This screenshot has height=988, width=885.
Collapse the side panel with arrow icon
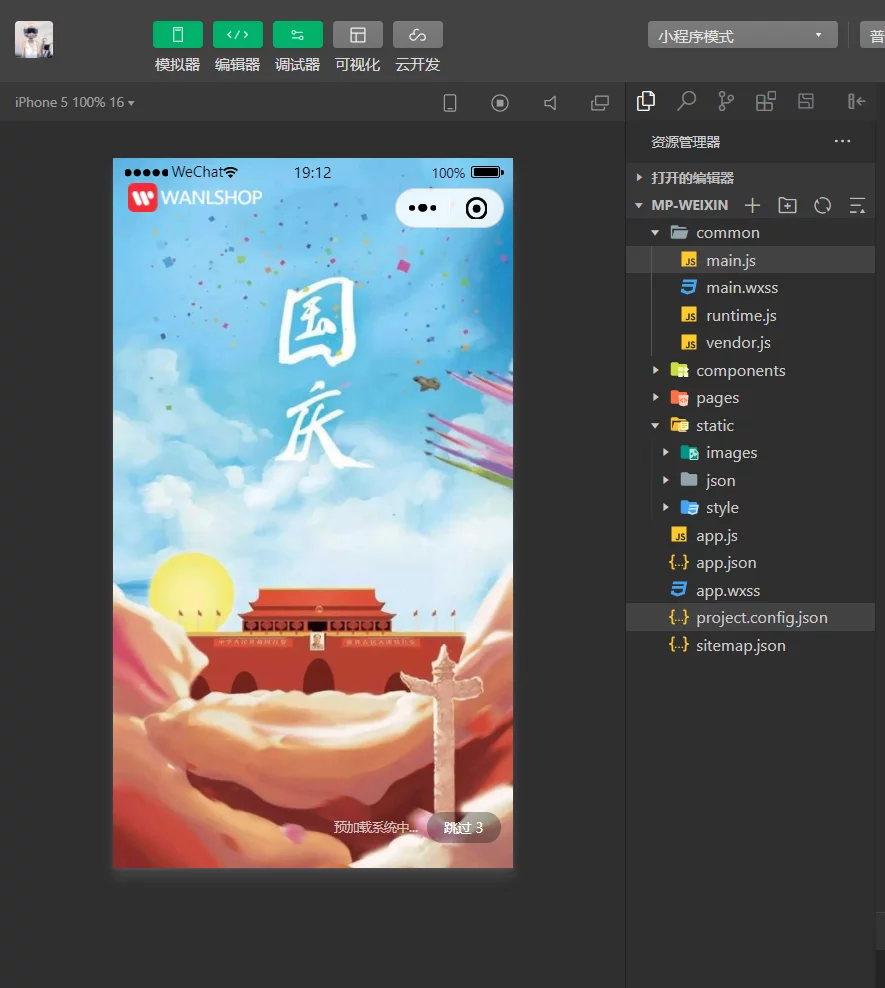coord(856,101)
